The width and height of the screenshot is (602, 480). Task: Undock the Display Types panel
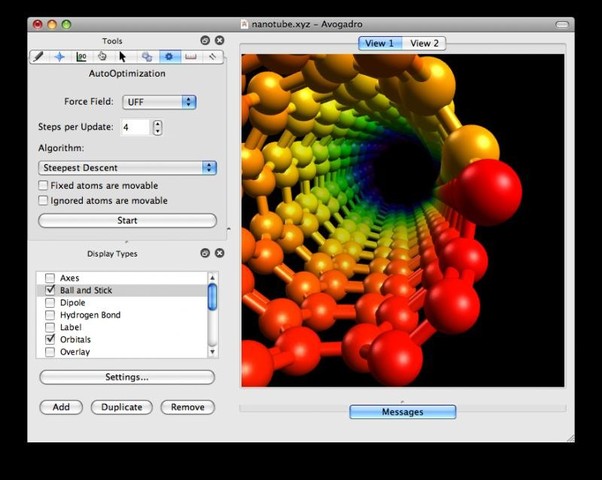205,253
